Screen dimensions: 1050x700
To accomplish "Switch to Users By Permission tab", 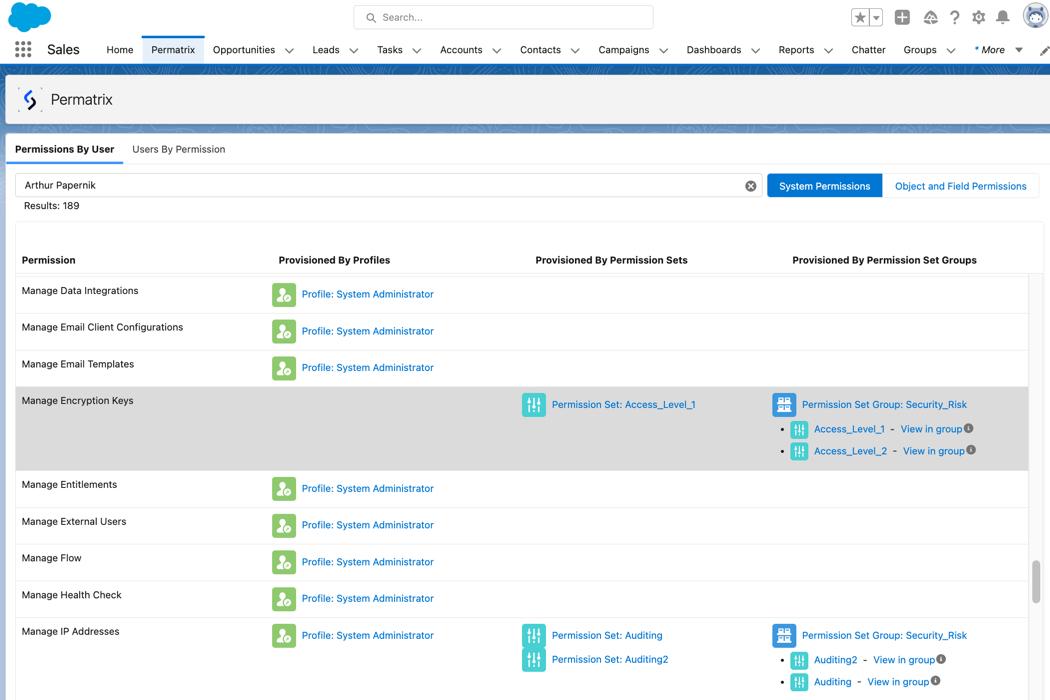I will 178,149.
